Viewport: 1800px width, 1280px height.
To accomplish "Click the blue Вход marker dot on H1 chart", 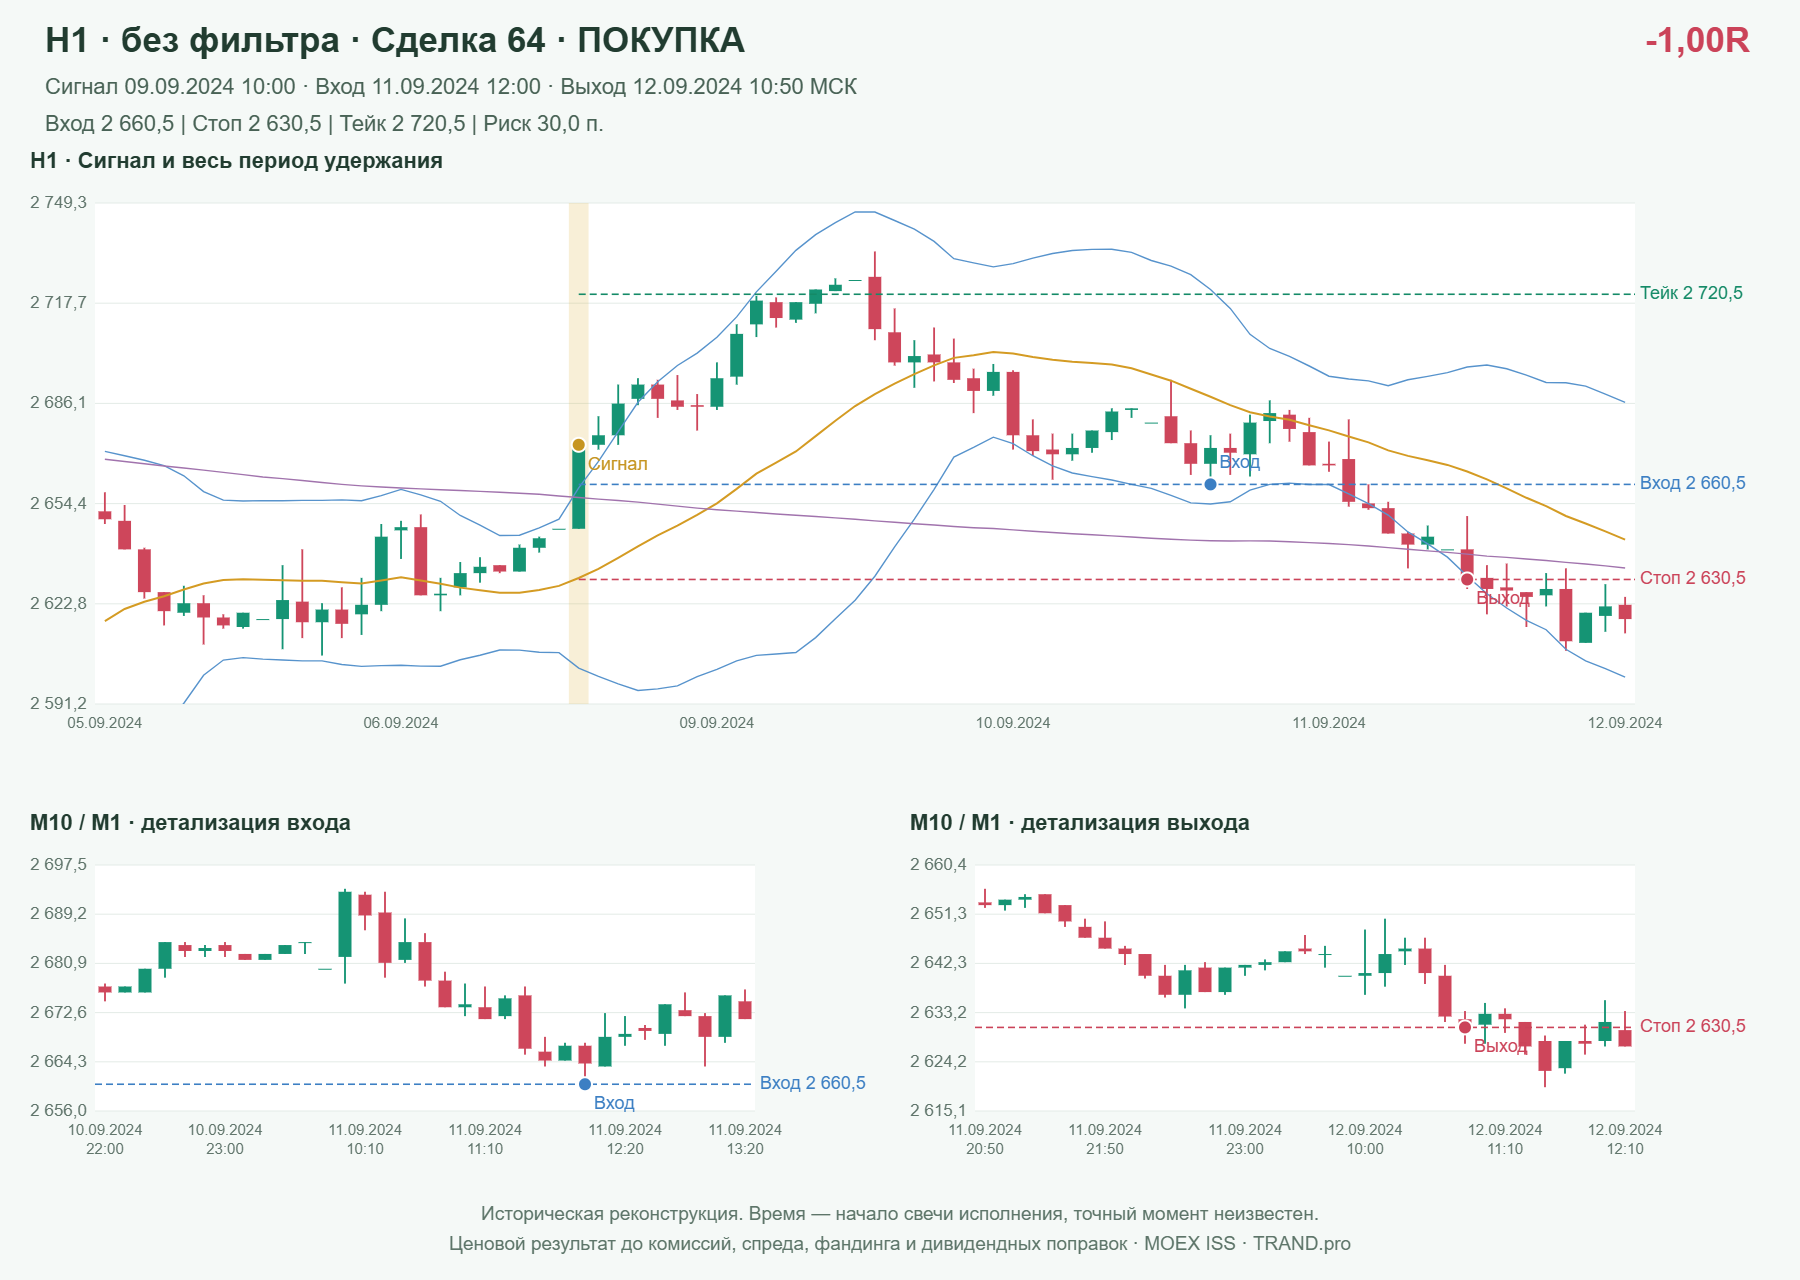I will 1210,484.
